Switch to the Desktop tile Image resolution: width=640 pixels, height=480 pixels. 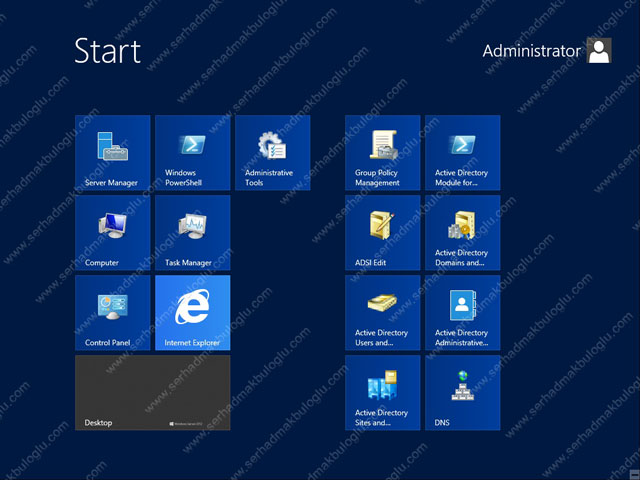pyautogui.click(x=153, y=393)
